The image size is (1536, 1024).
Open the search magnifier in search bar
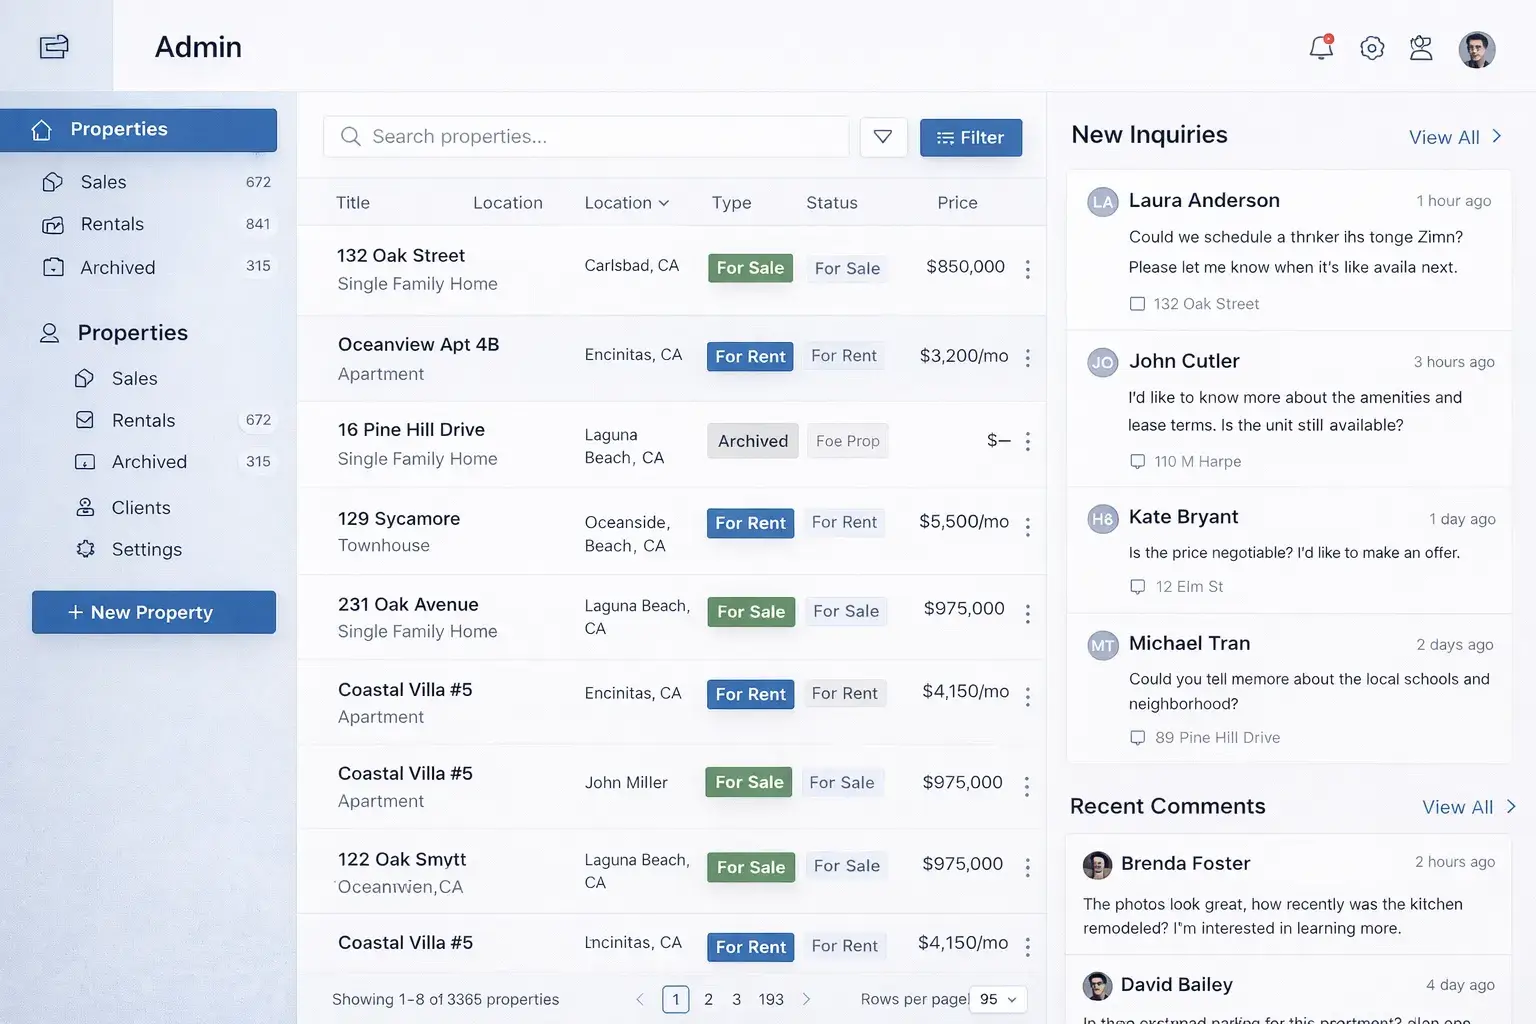click(x=350, y=136)
